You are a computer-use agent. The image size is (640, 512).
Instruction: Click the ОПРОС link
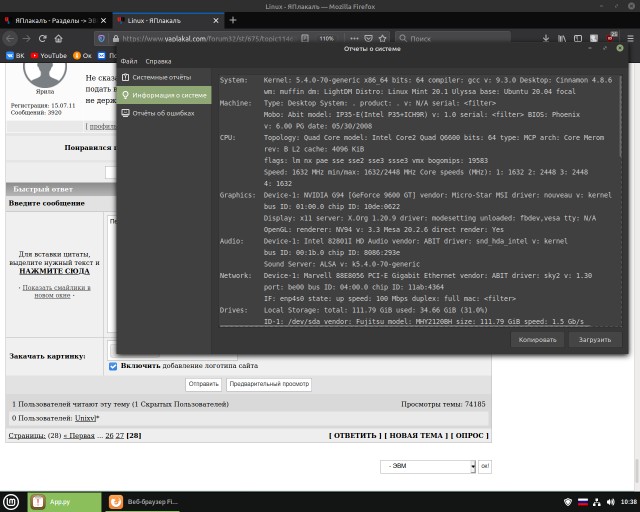pyautogui.click(x=469, y=436)
